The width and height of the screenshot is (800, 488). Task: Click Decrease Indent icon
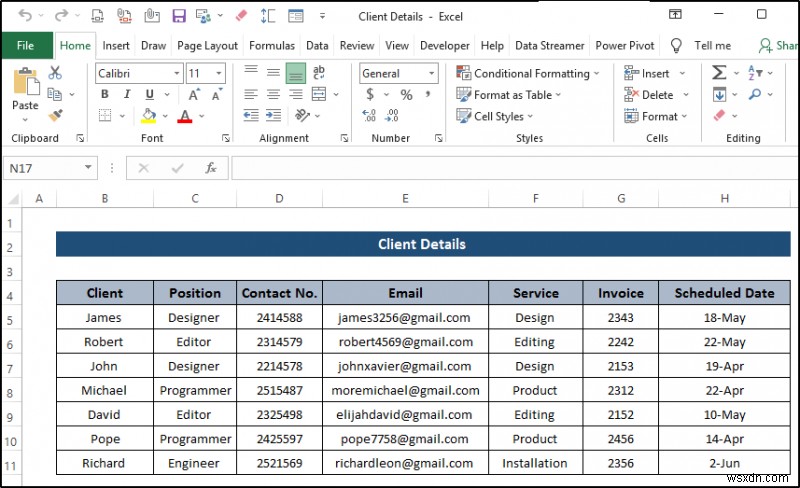(x=251, y=116)
